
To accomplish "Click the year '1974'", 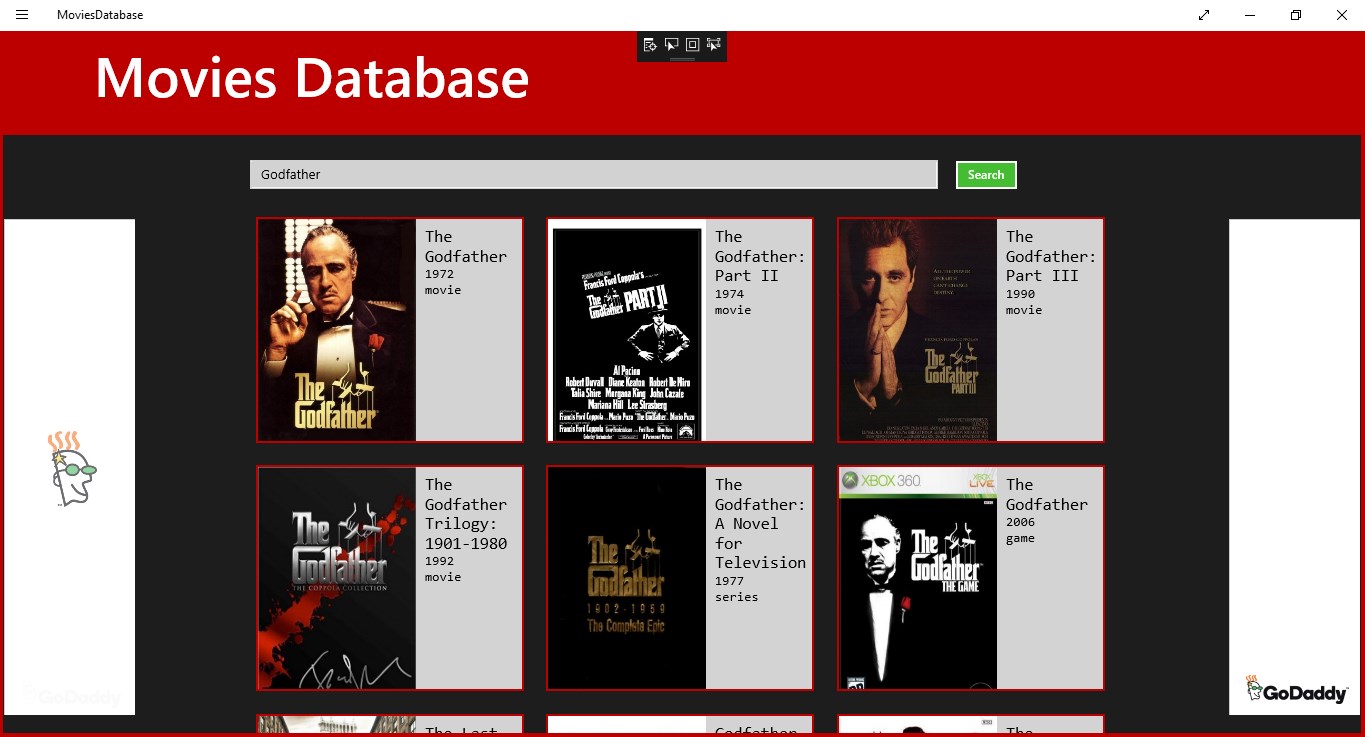I will [729, 294].
